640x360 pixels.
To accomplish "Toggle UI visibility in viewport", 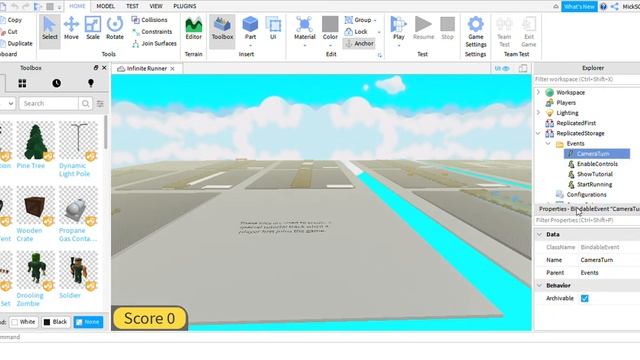I will point(502,69).
